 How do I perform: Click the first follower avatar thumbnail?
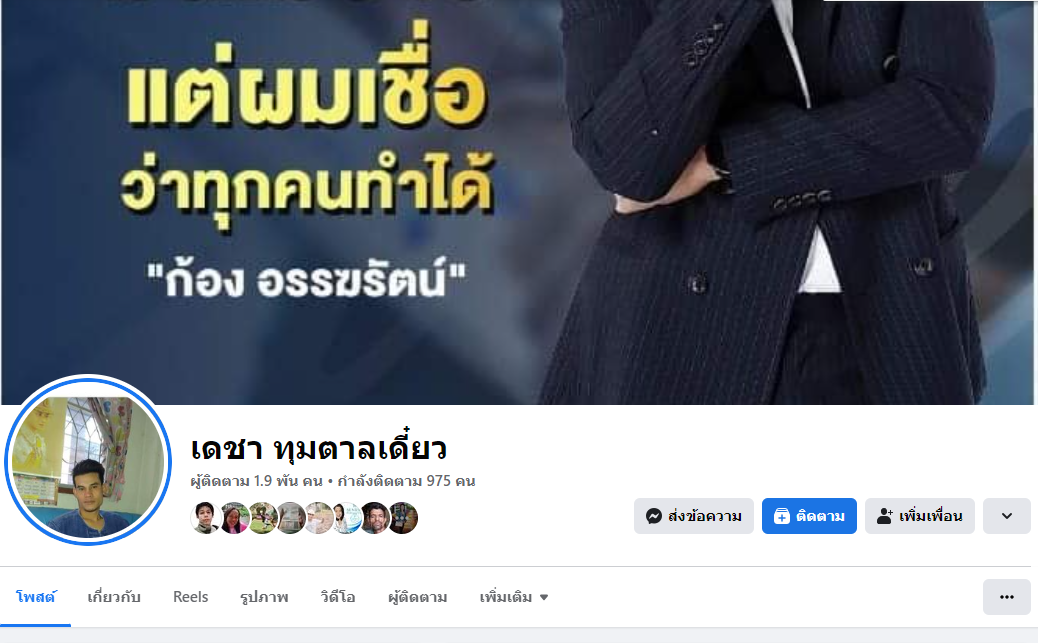click(x=206, y=518)
